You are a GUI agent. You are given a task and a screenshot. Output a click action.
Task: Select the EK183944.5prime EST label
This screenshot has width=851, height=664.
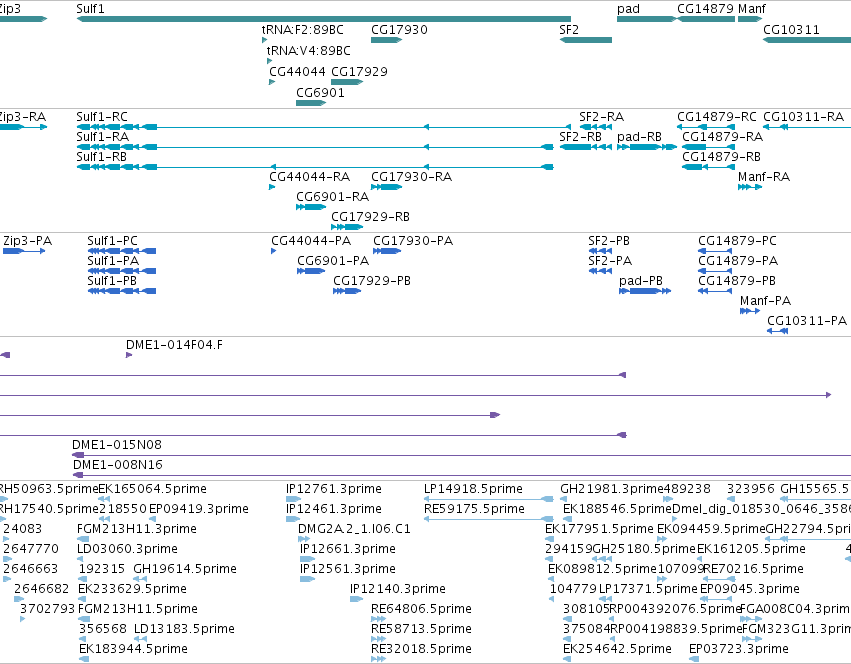(134, 649)
